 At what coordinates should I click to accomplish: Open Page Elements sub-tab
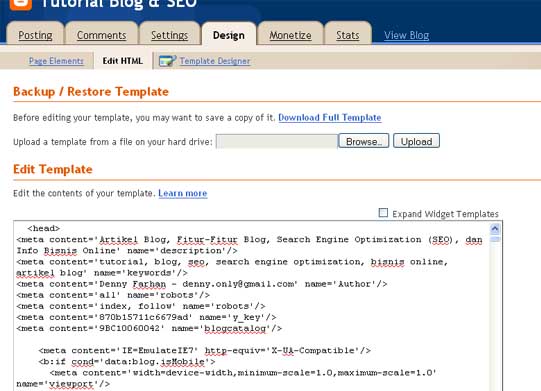pos(56,61)
